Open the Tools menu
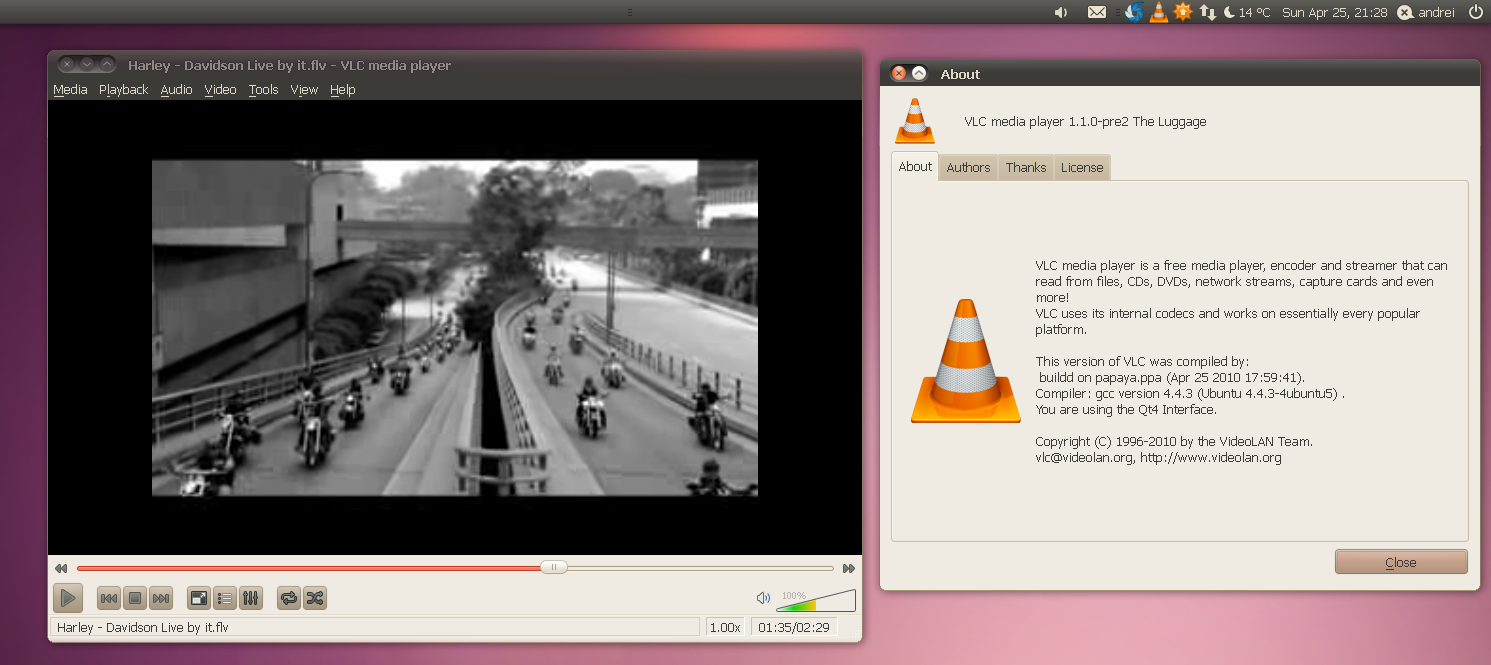This screenshot has width=1491, height=665. coord(263,90)
